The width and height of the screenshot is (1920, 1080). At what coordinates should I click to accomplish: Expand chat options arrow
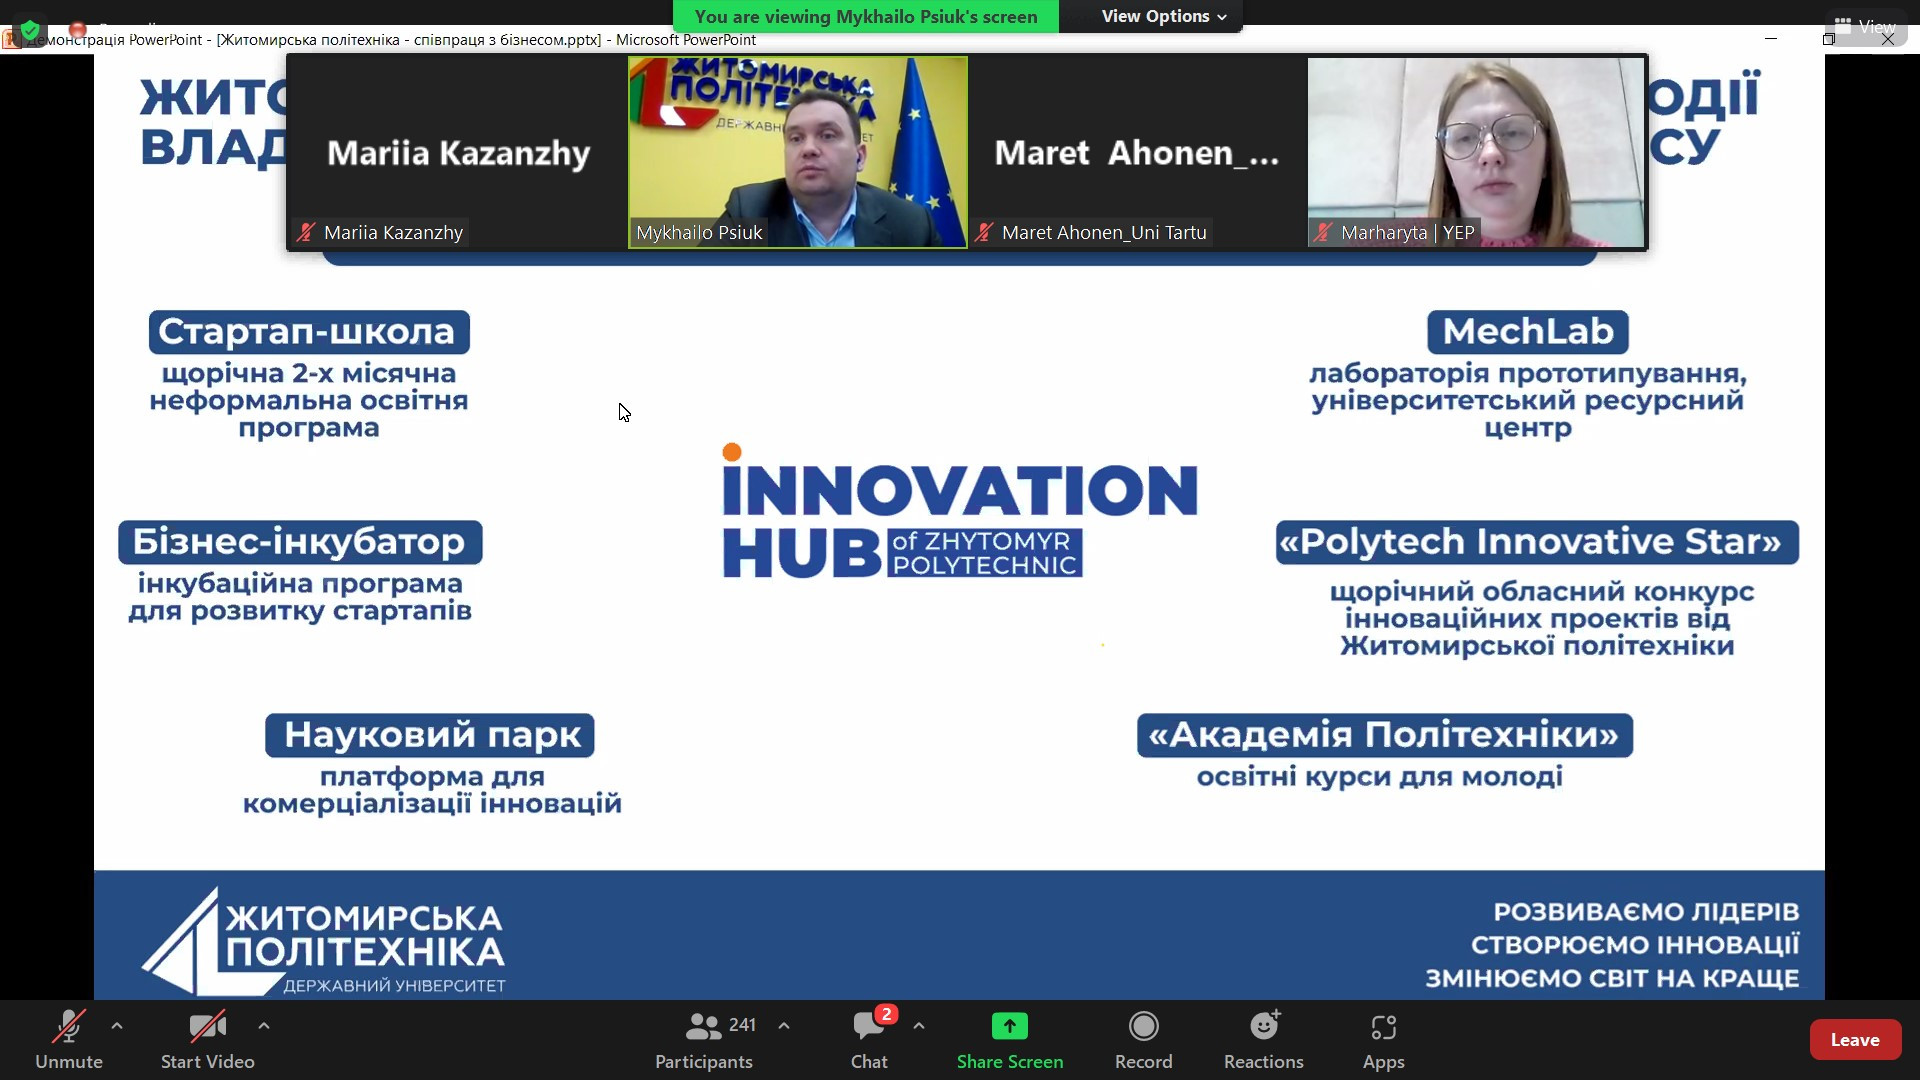pyautogui.click(x=919, y=1026)
